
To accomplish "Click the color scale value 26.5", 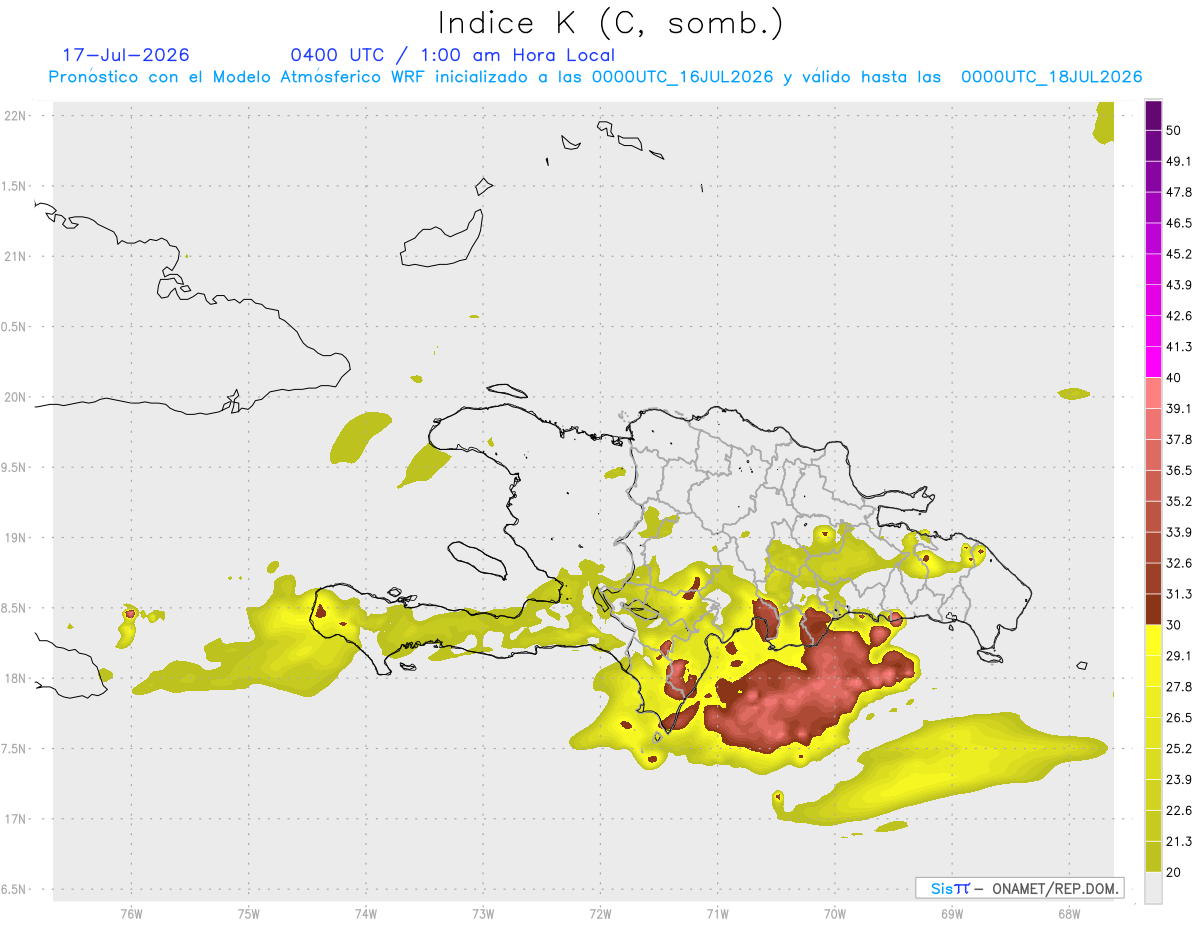I will 1178,718.
